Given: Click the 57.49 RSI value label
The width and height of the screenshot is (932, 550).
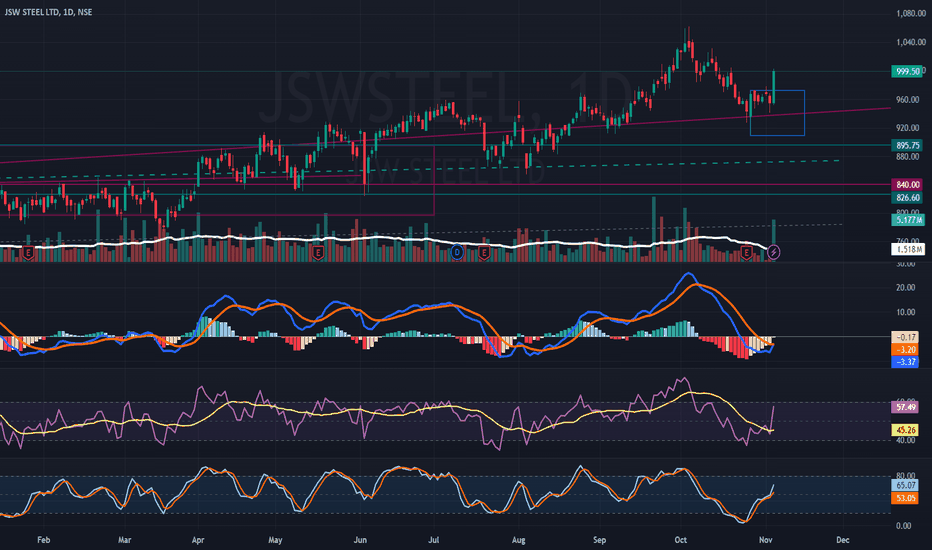Looking at the screenshot, I should [x=905, y=407].
